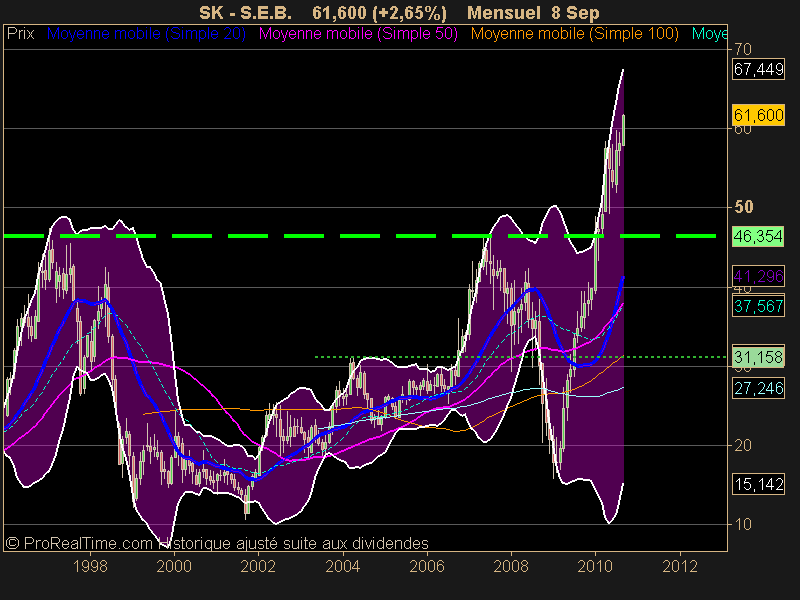Click the 67,449 upper band value label

click(758, 69)
